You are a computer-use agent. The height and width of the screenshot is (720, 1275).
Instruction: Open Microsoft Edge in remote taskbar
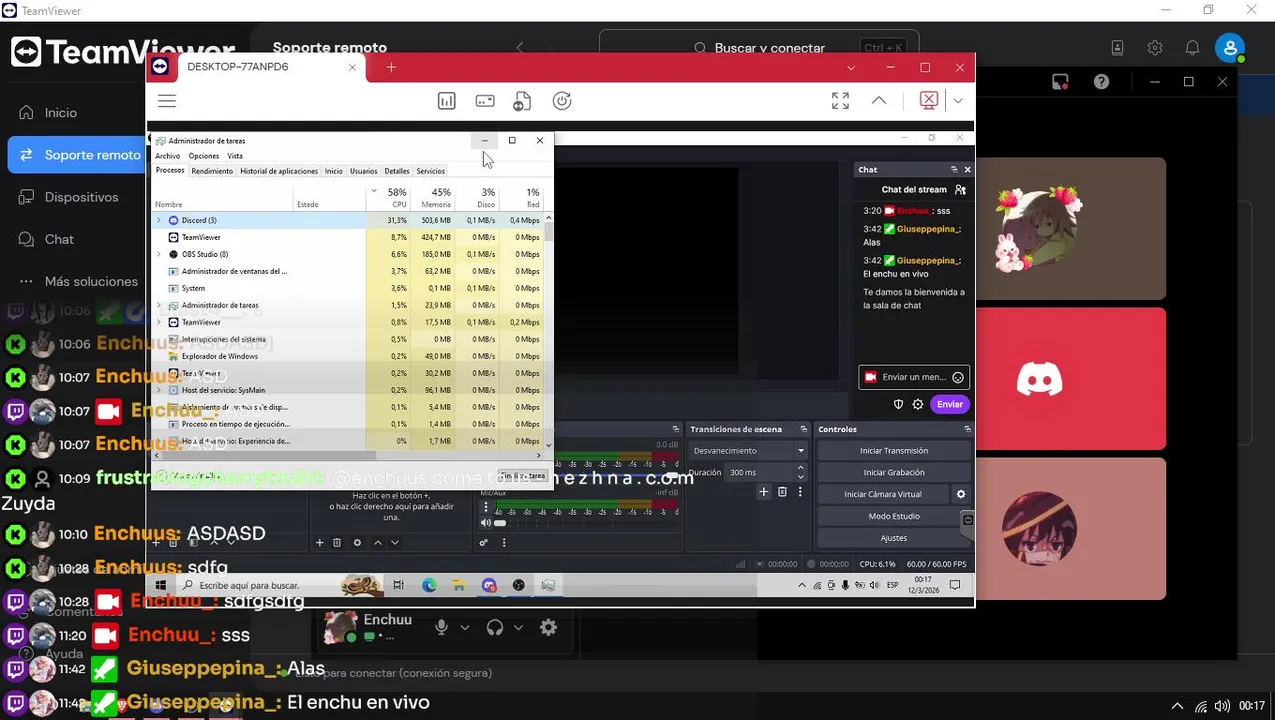(429, 585)
